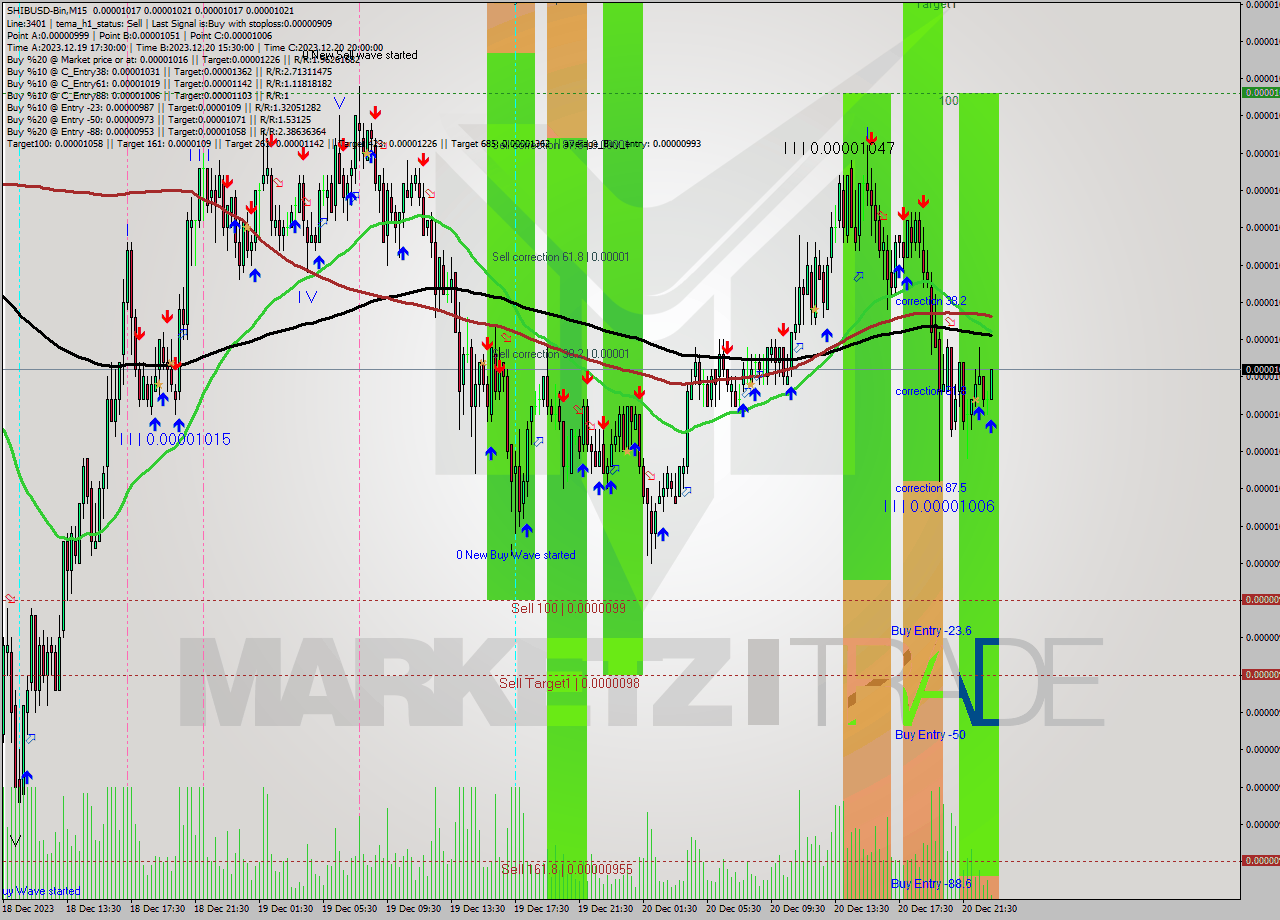Image resolution: width=1280 pixels, height=920 pixels.
Task: Select the '20 Dec 01:30' time axis label
Action: [671, 909]
